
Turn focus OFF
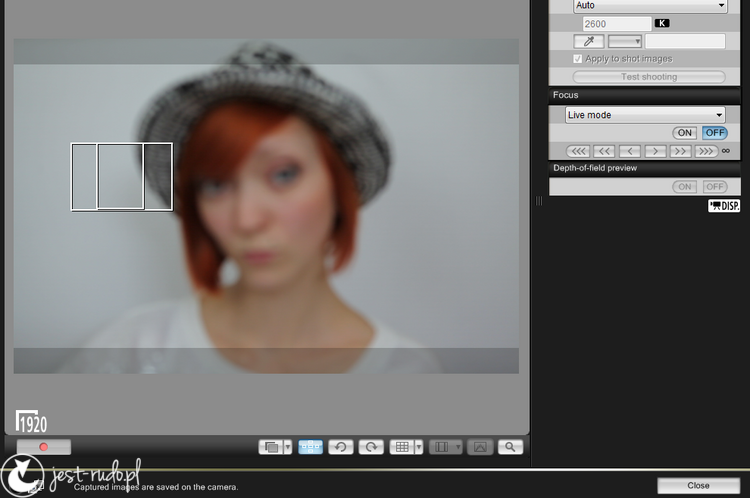(715, 133)
